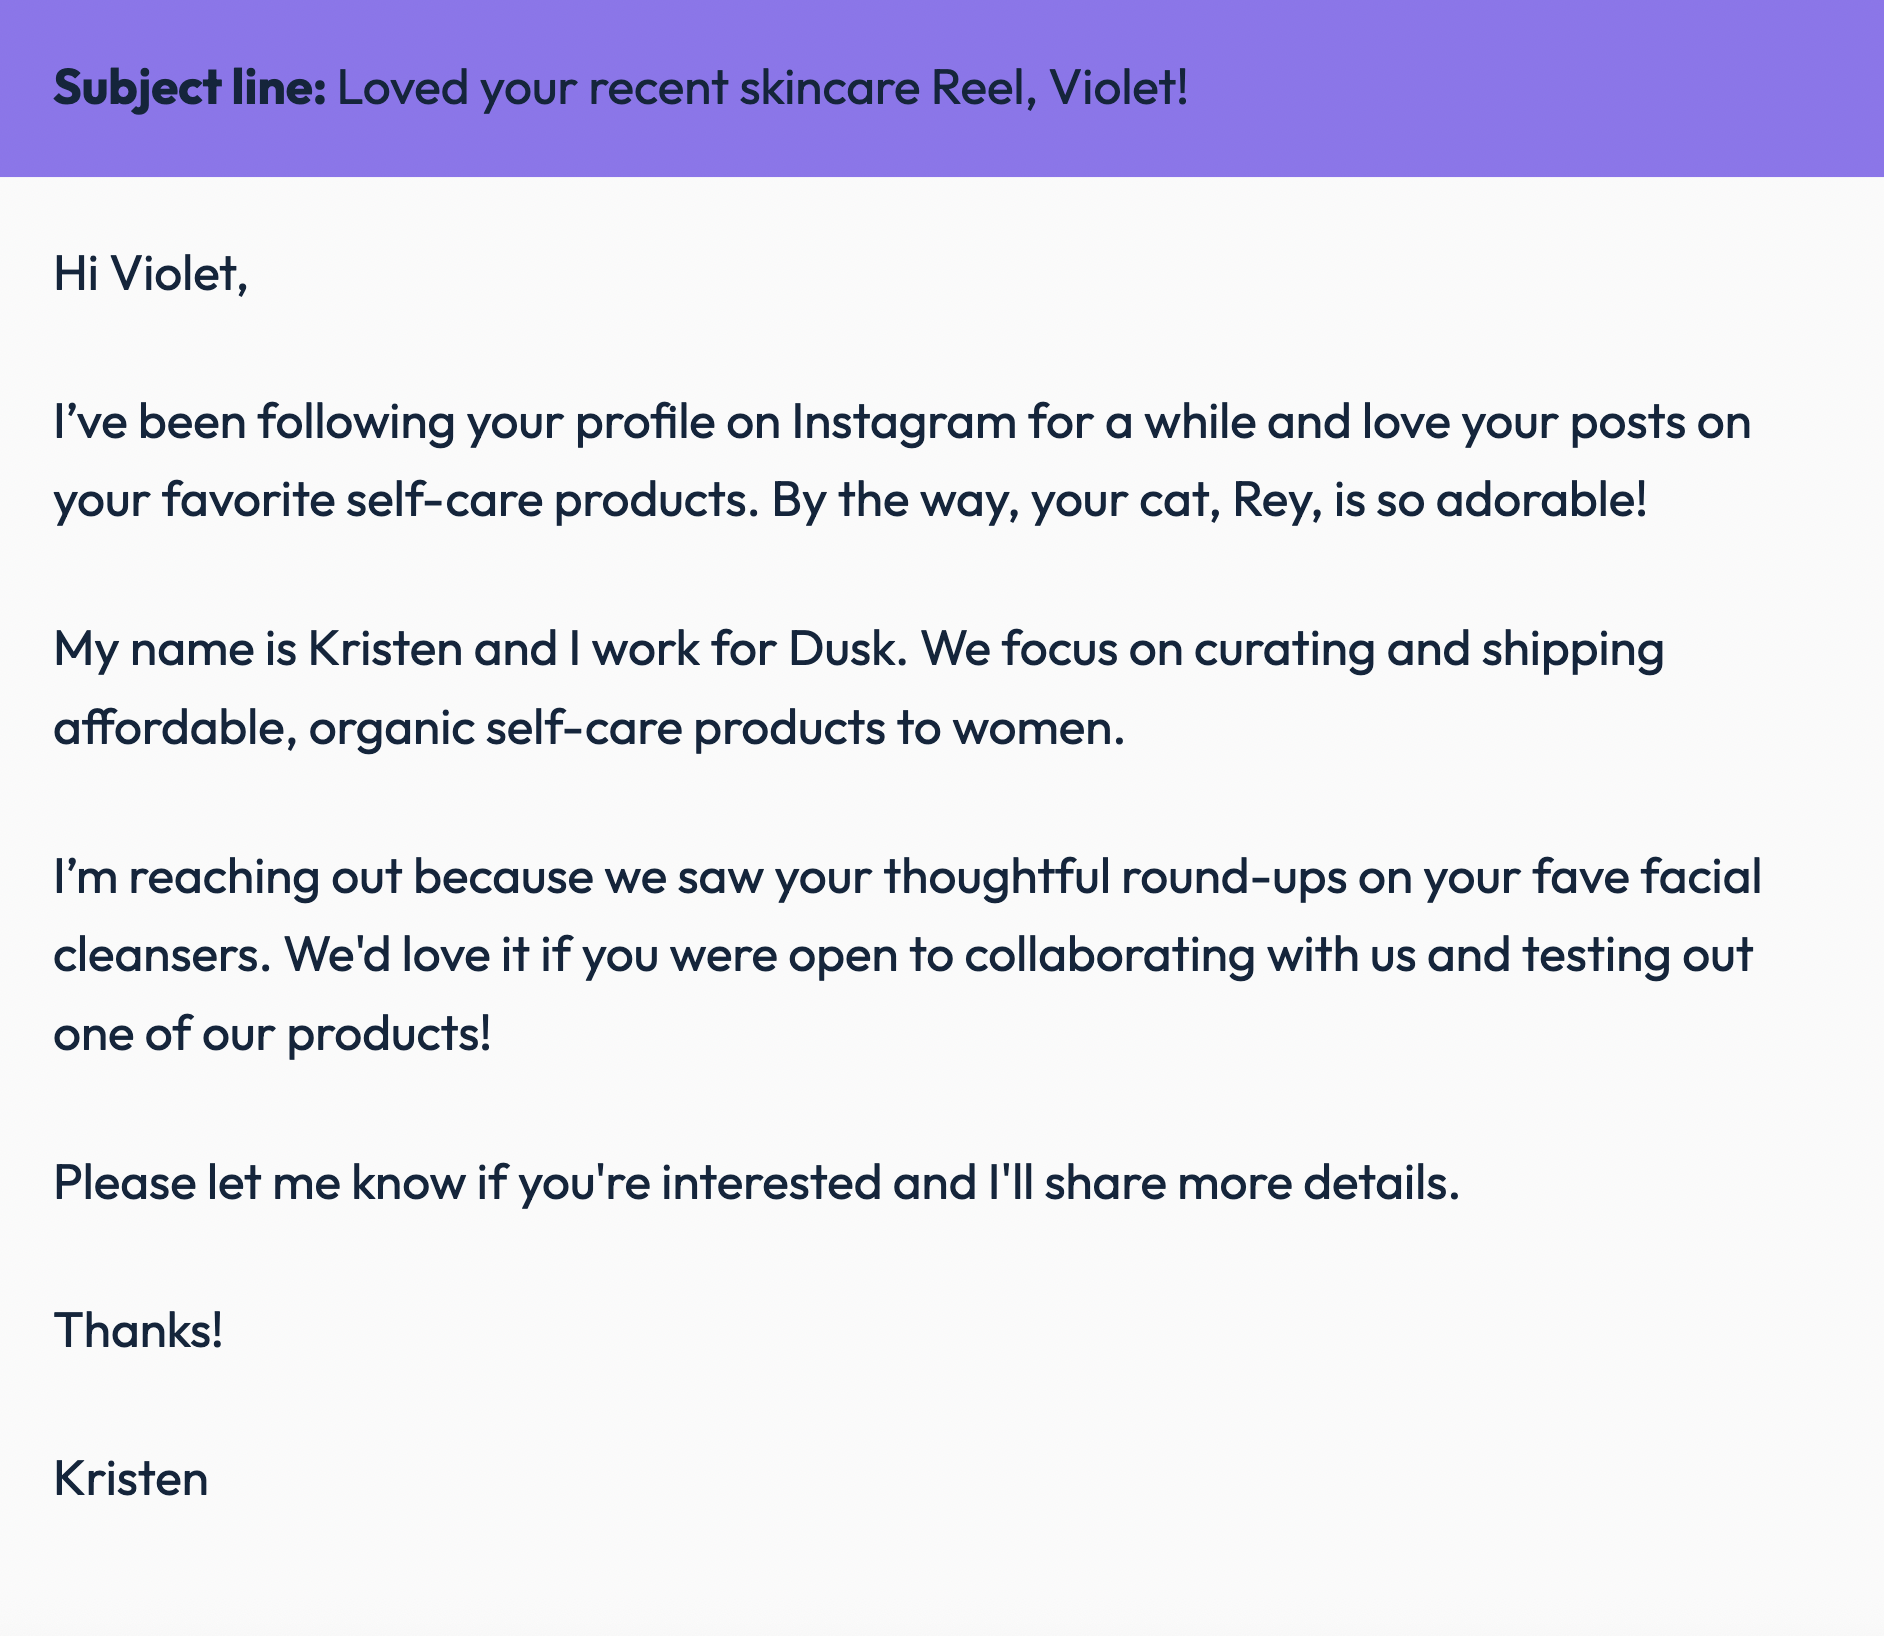
Task: Click the closing 'Thanks!'
Action: coord(139,1331)
